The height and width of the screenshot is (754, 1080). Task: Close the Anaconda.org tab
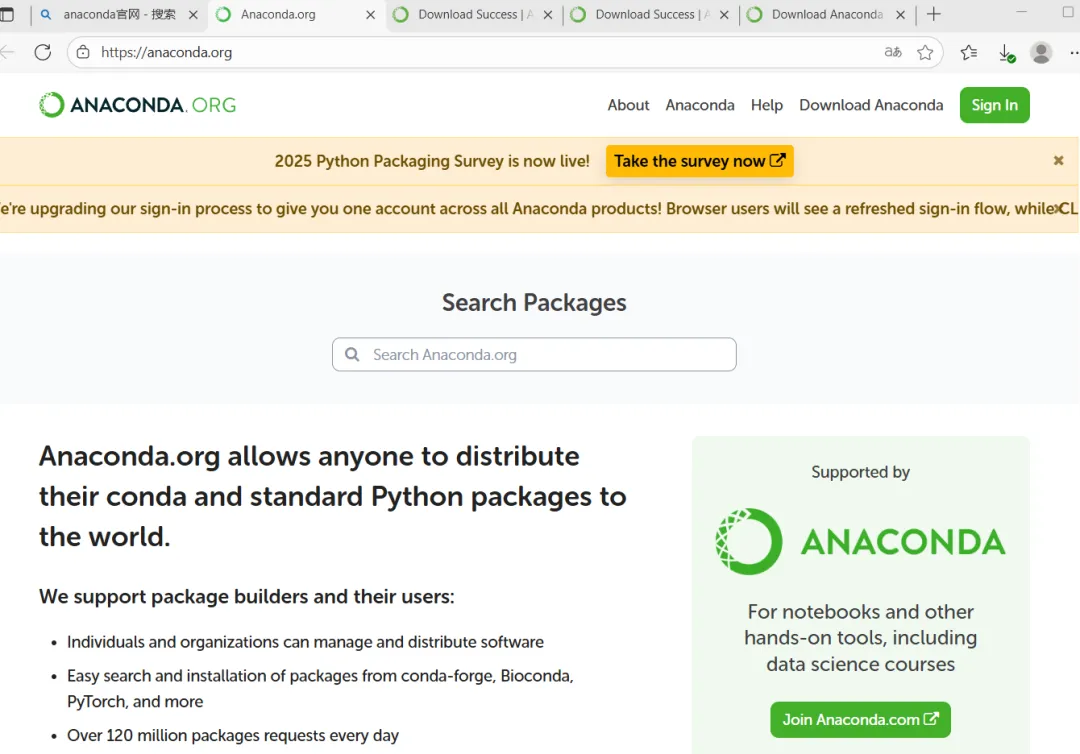tap(371, 14)
